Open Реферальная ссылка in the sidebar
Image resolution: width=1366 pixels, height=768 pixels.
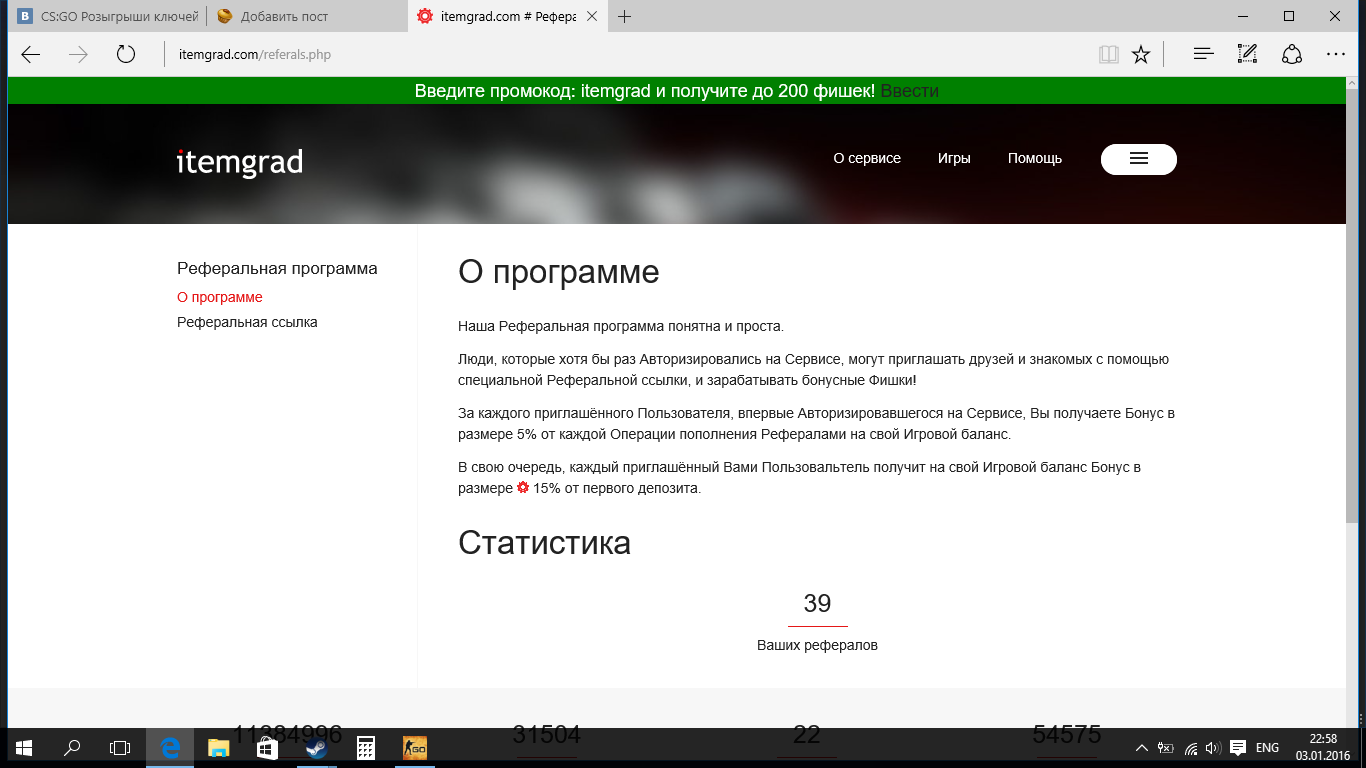coord(247,322)
